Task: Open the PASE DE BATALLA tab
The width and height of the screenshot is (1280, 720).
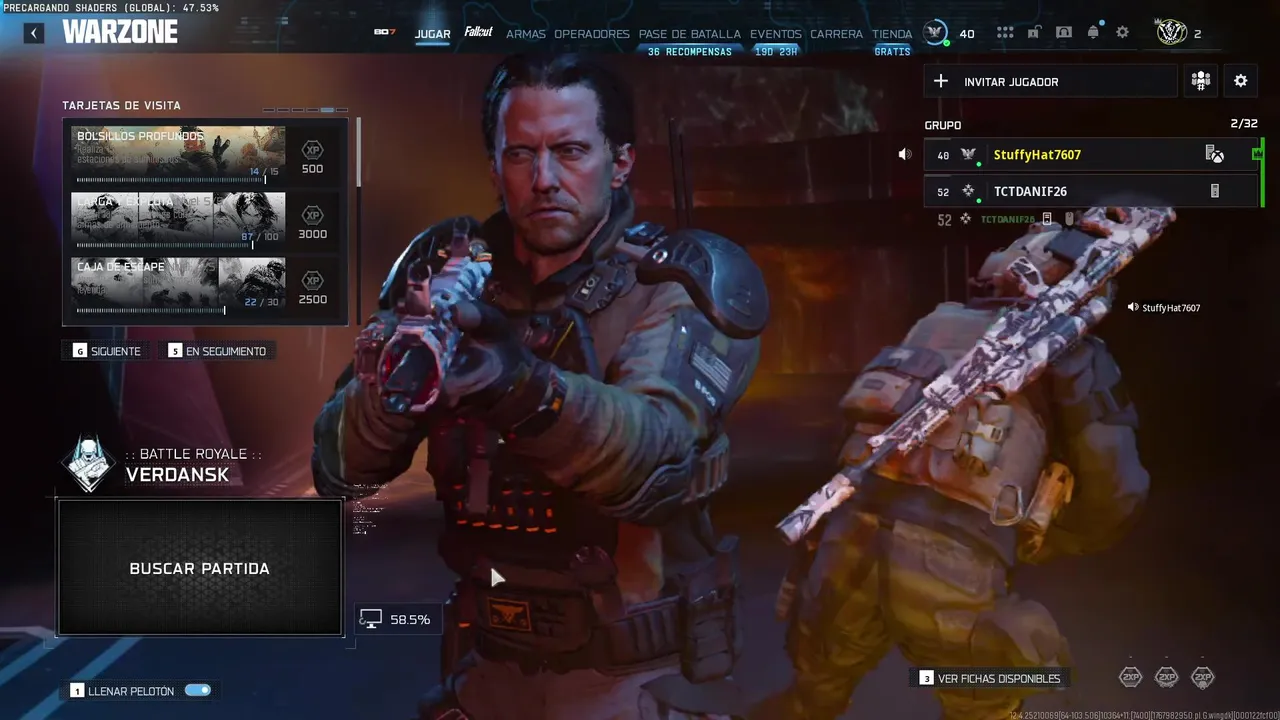Action: tap(690, 34)
